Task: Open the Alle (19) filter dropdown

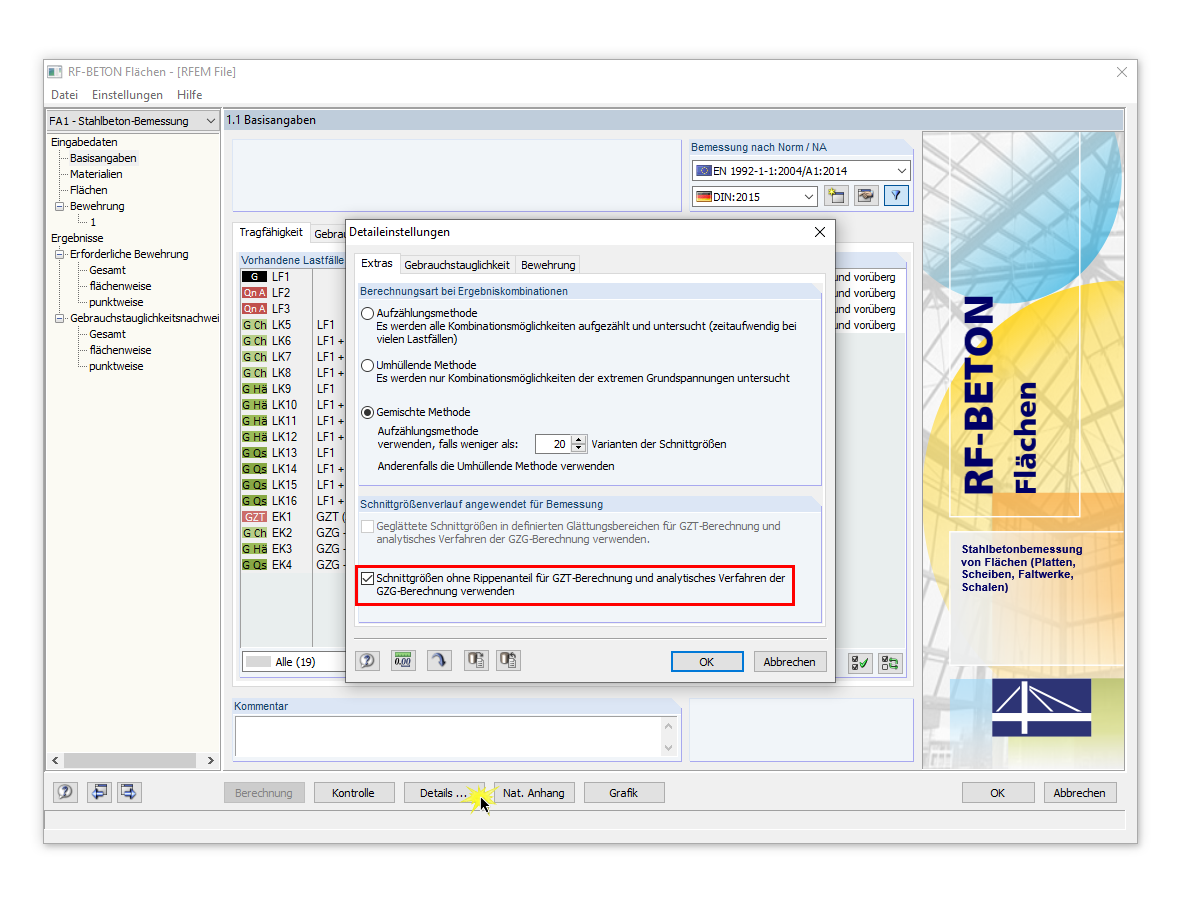Action: point(295,662)
